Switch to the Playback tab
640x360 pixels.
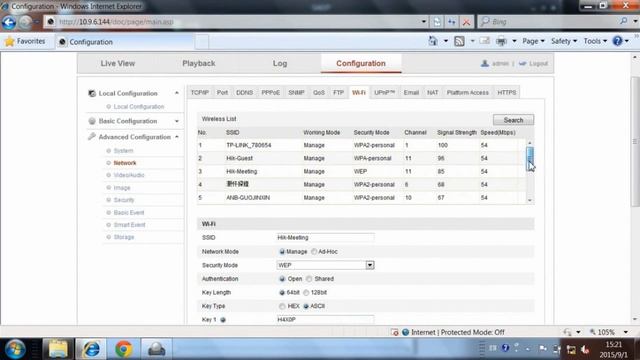pos(199,64)
